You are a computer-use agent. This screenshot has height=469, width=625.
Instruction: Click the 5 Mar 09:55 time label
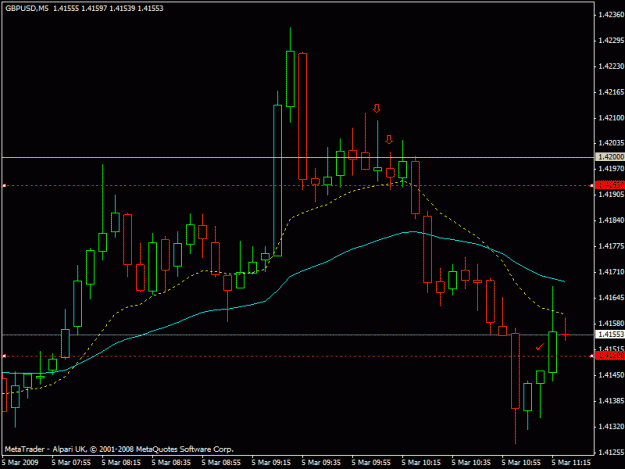click(x=371, y=463)
